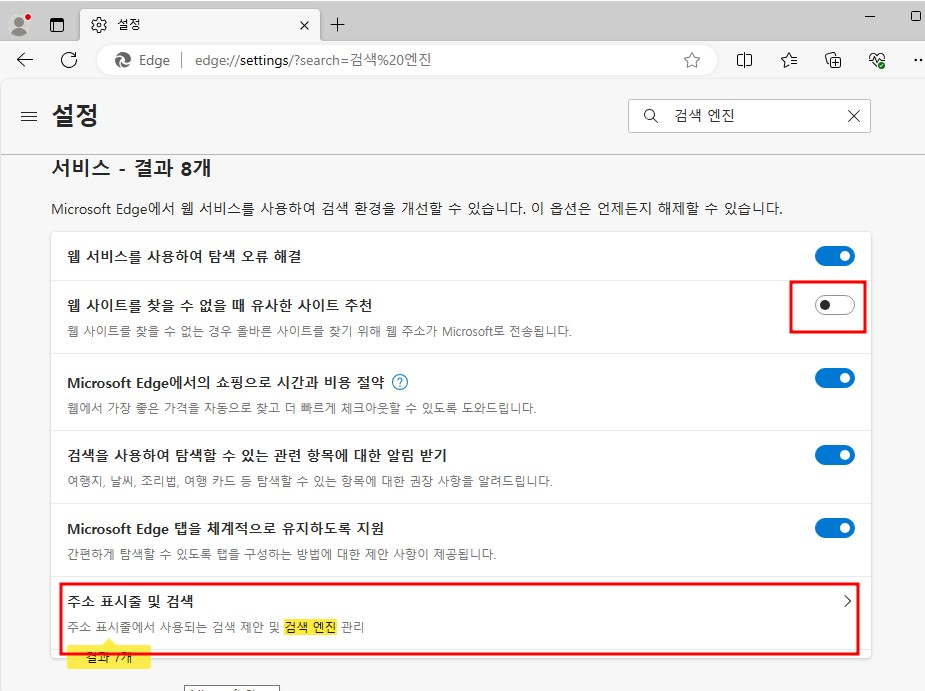Image resolution: width=925 pixels, height=691 pixels.
Task: Refresh the current page
Action: tap(69, 60)
